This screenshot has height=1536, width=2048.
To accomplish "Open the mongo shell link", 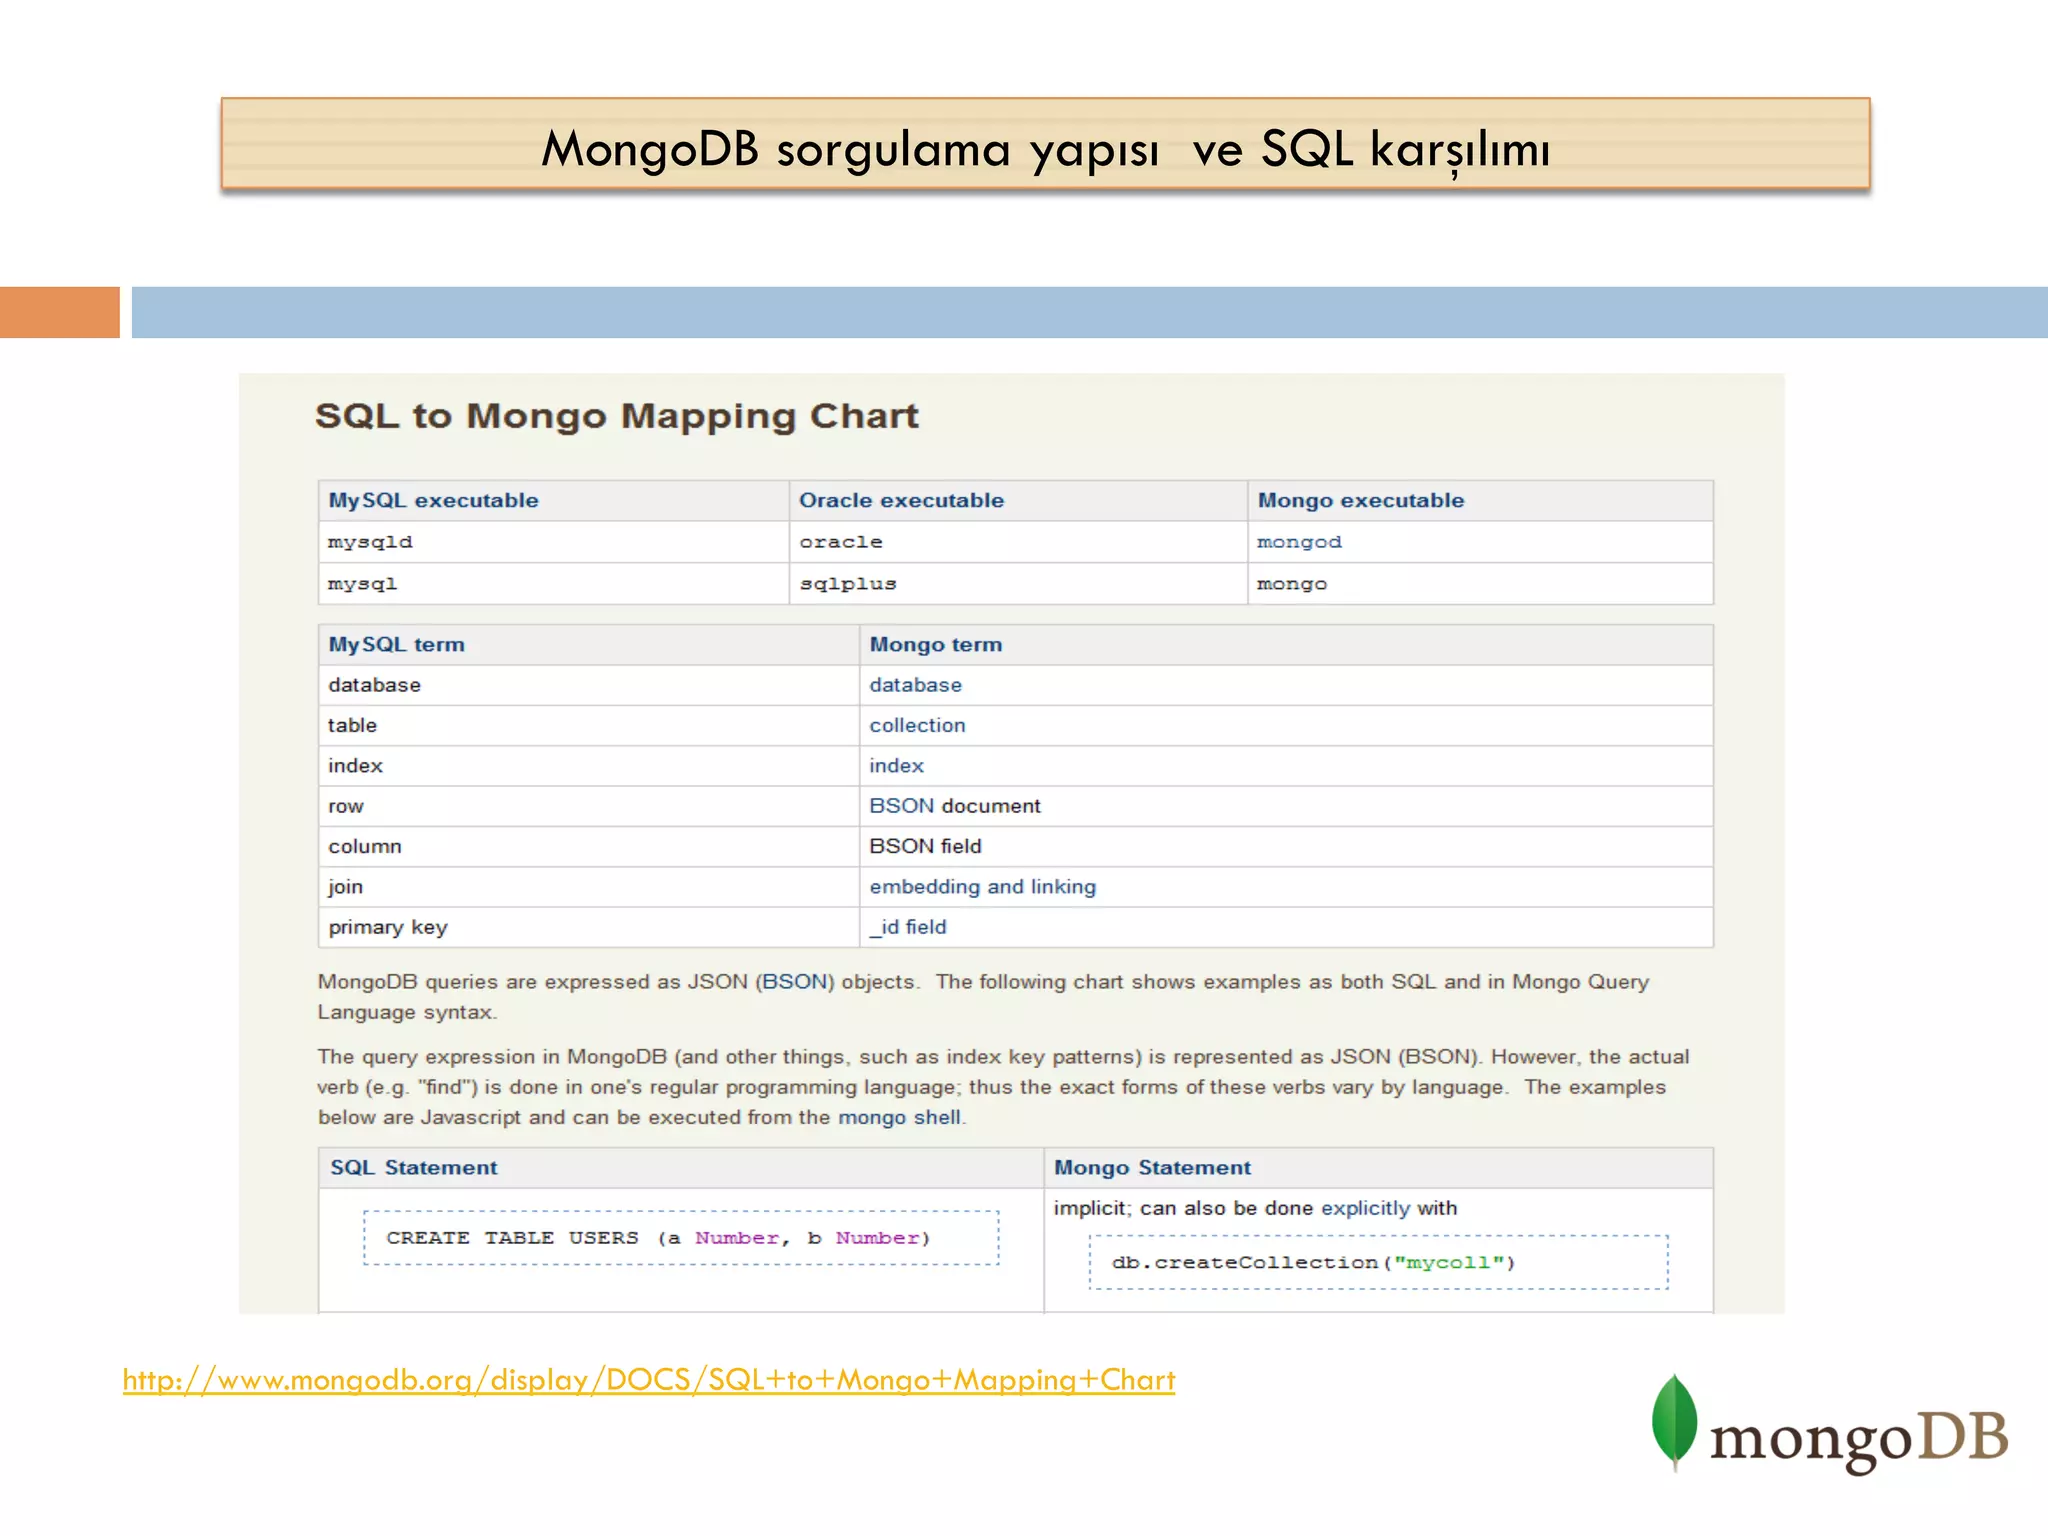I will click(899, 1117).
